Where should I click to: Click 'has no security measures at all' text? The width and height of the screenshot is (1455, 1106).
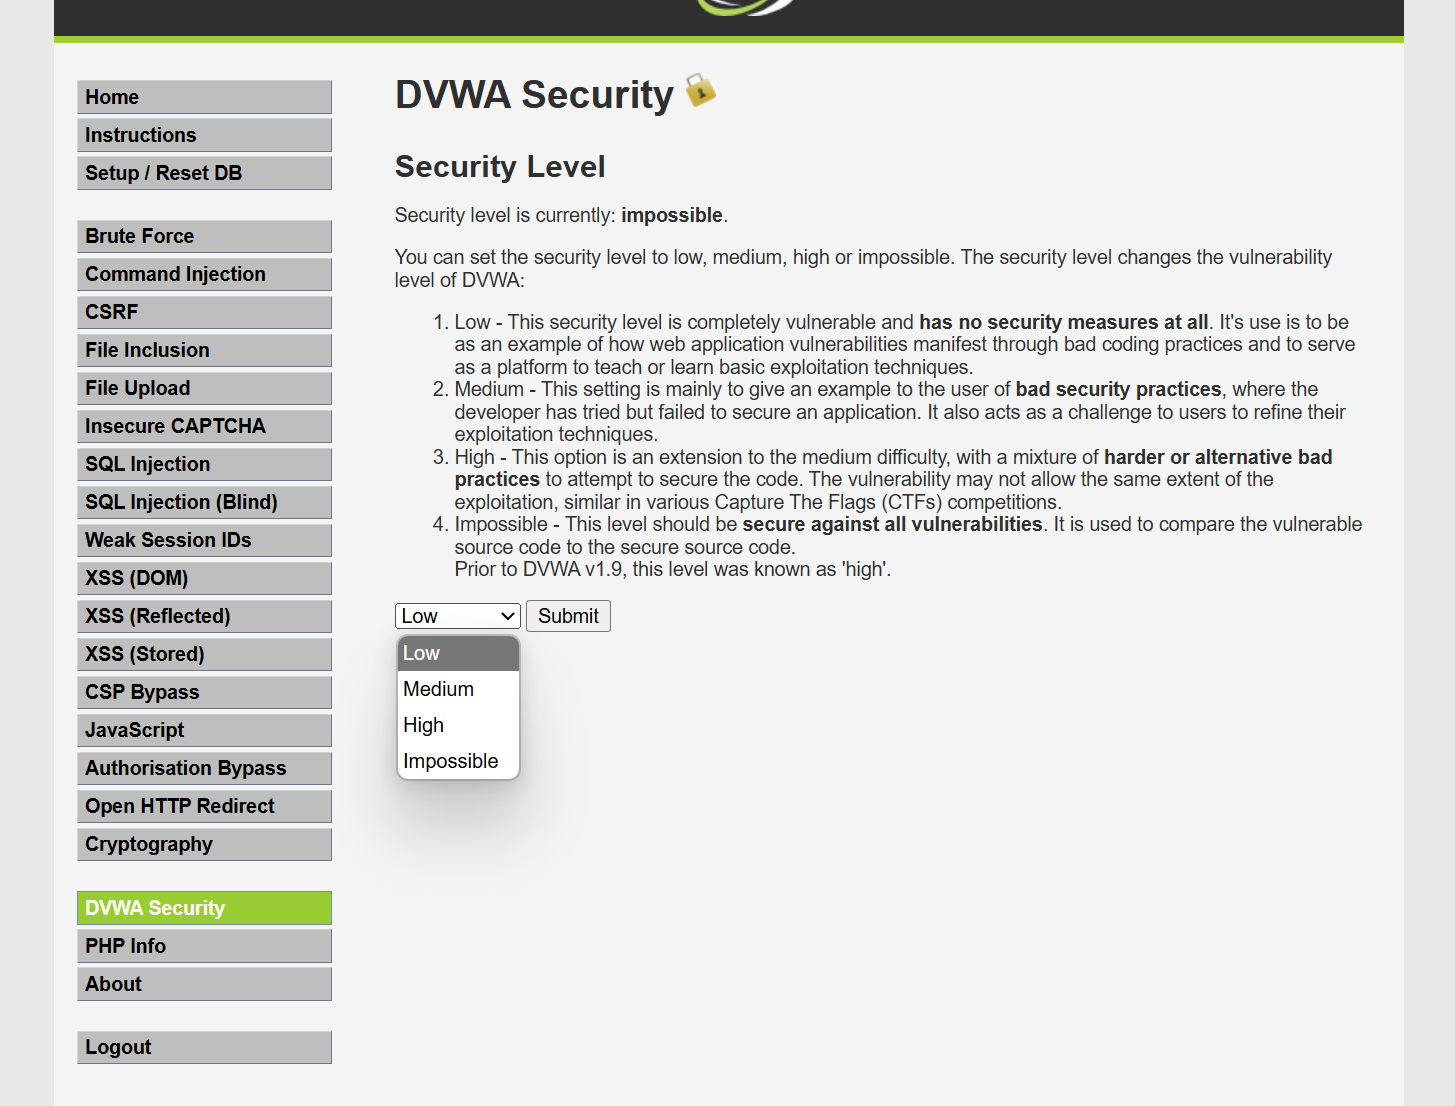point(1063,322)
